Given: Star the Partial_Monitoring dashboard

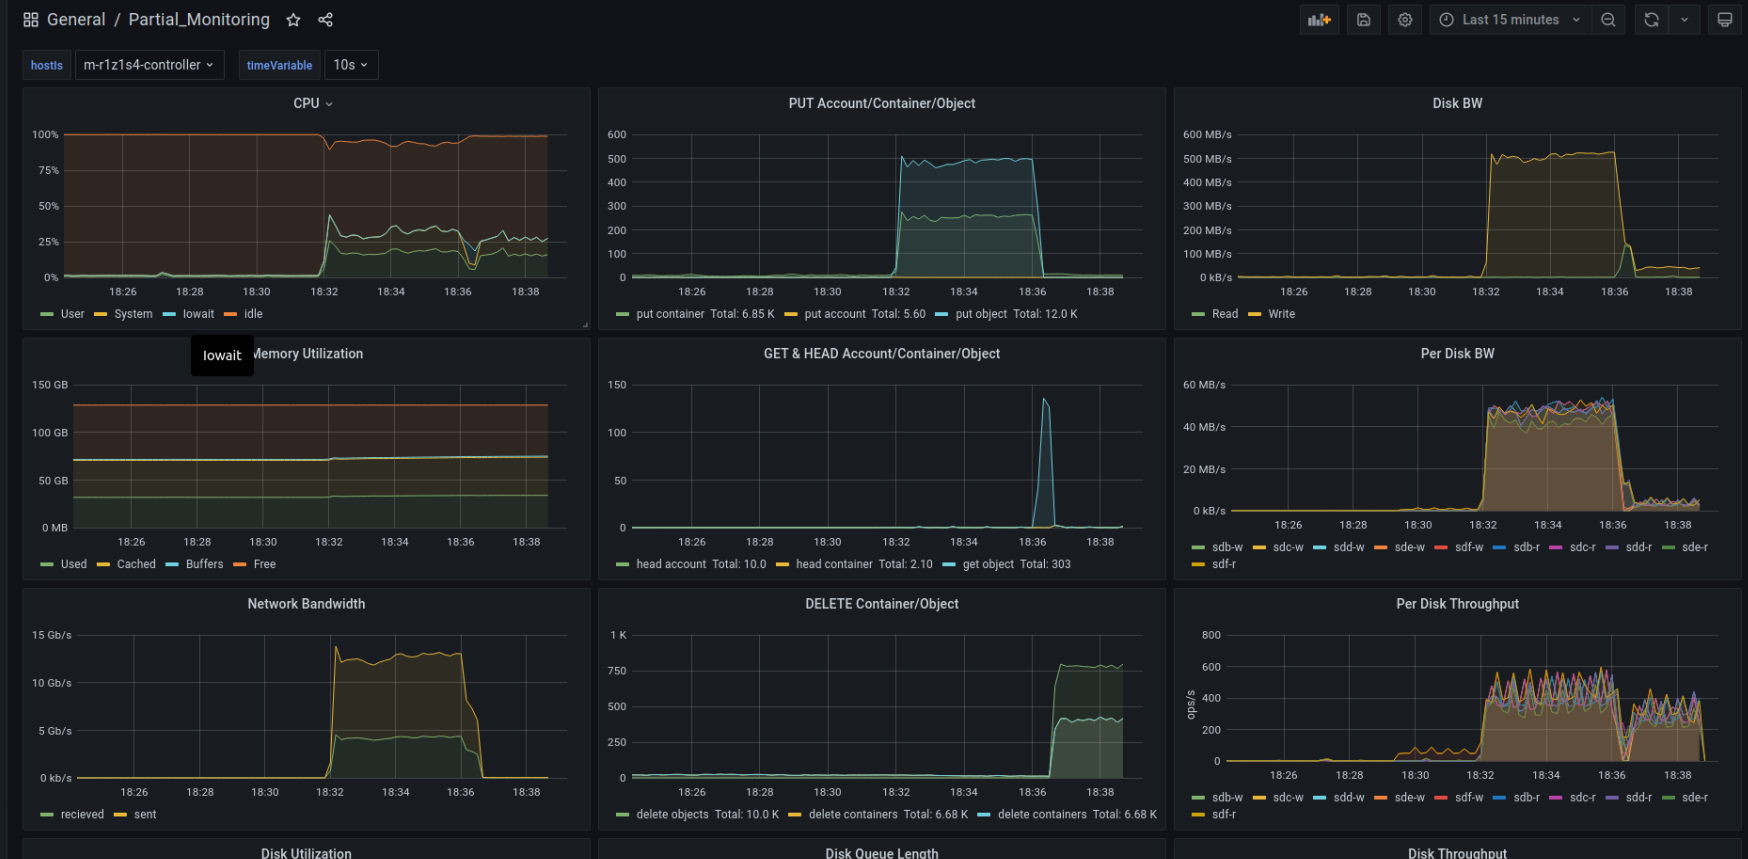Looking at the screenshot, I should tap(293, 20).
